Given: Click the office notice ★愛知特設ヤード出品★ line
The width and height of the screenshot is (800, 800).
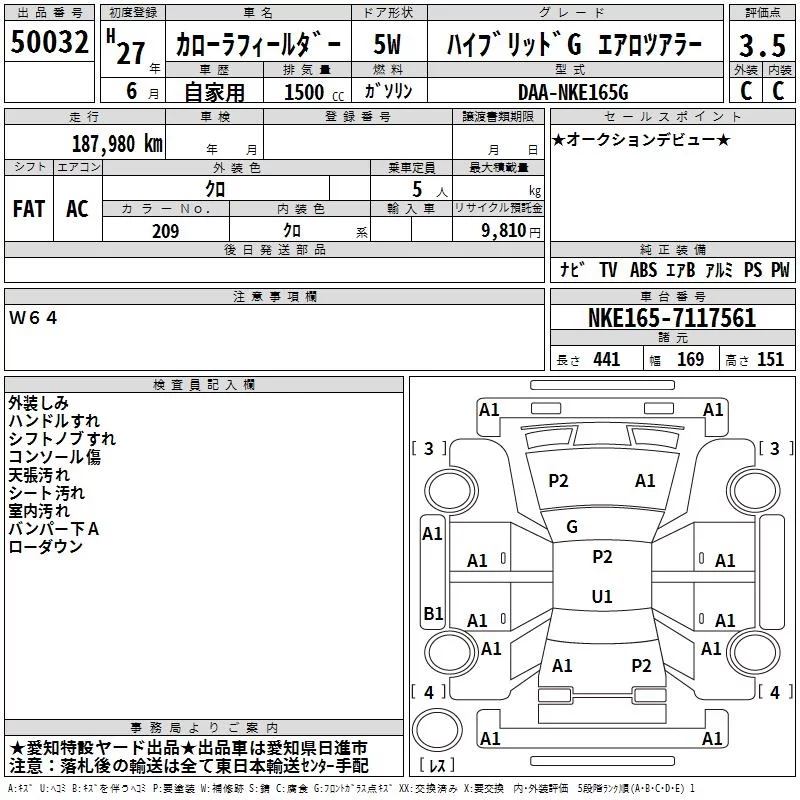Looking at the screenshot, I should click(188, 748).
